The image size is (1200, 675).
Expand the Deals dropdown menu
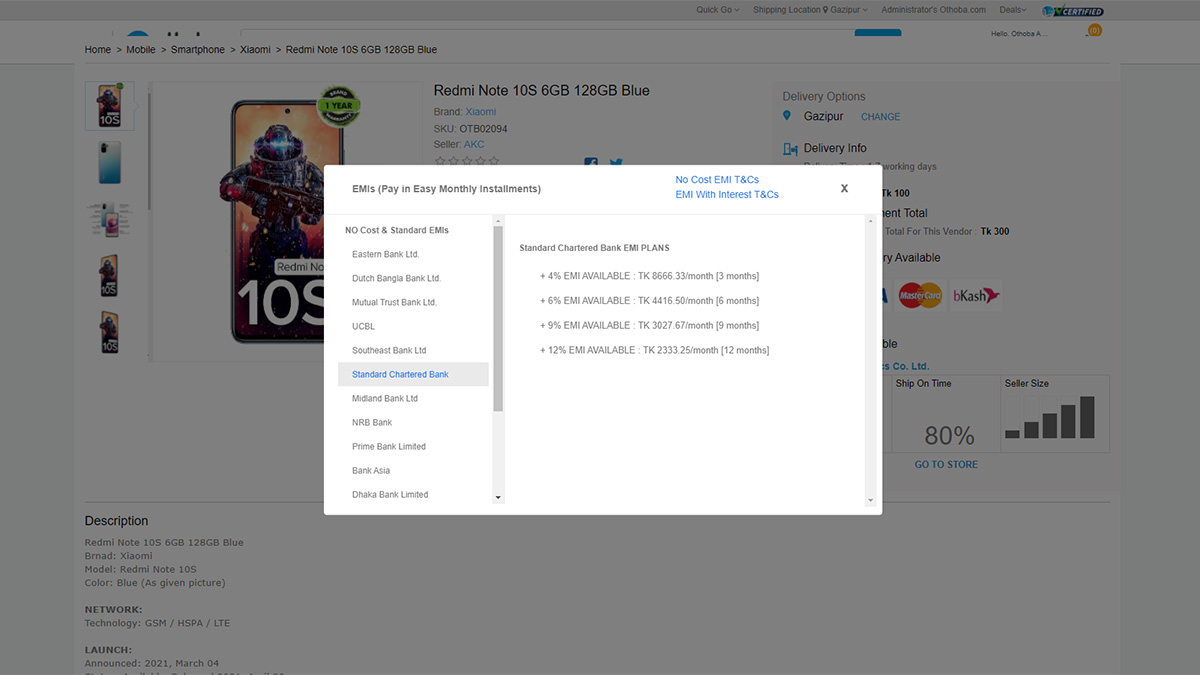click(x=1013, y=10)
